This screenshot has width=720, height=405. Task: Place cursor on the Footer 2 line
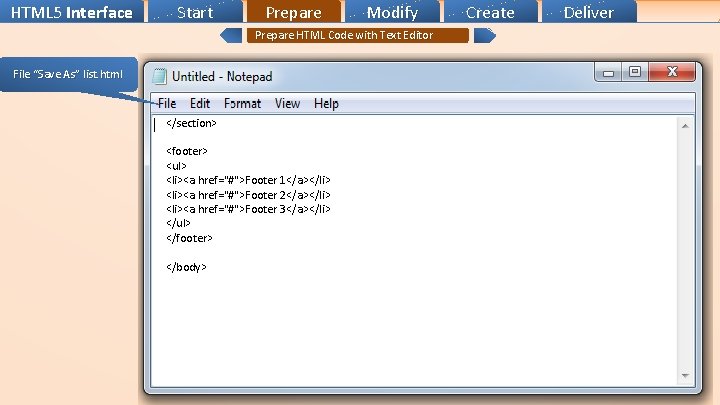pos(248,195)
